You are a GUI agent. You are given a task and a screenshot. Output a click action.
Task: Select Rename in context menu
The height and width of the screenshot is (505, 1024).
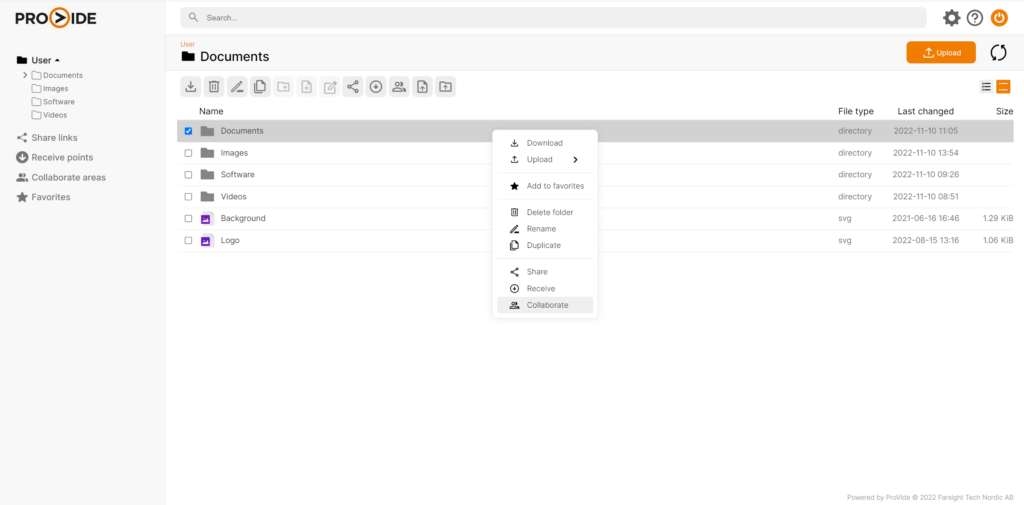pyautogui.click(x=545, y=229)
